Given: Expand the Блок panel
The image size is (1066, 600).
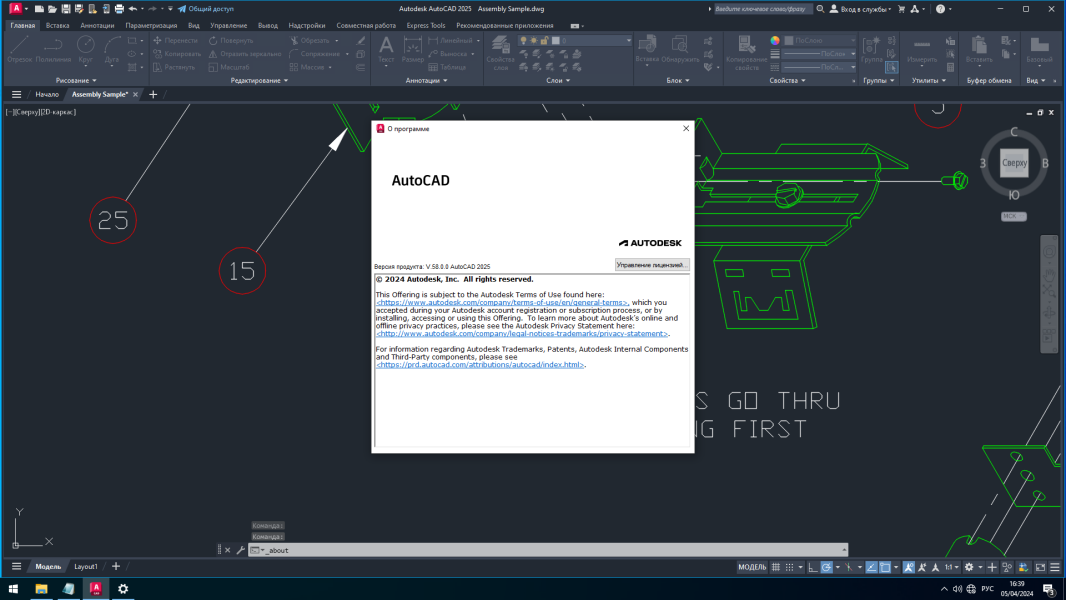Looking at the screenshot, I should click(x=678, y=81).
